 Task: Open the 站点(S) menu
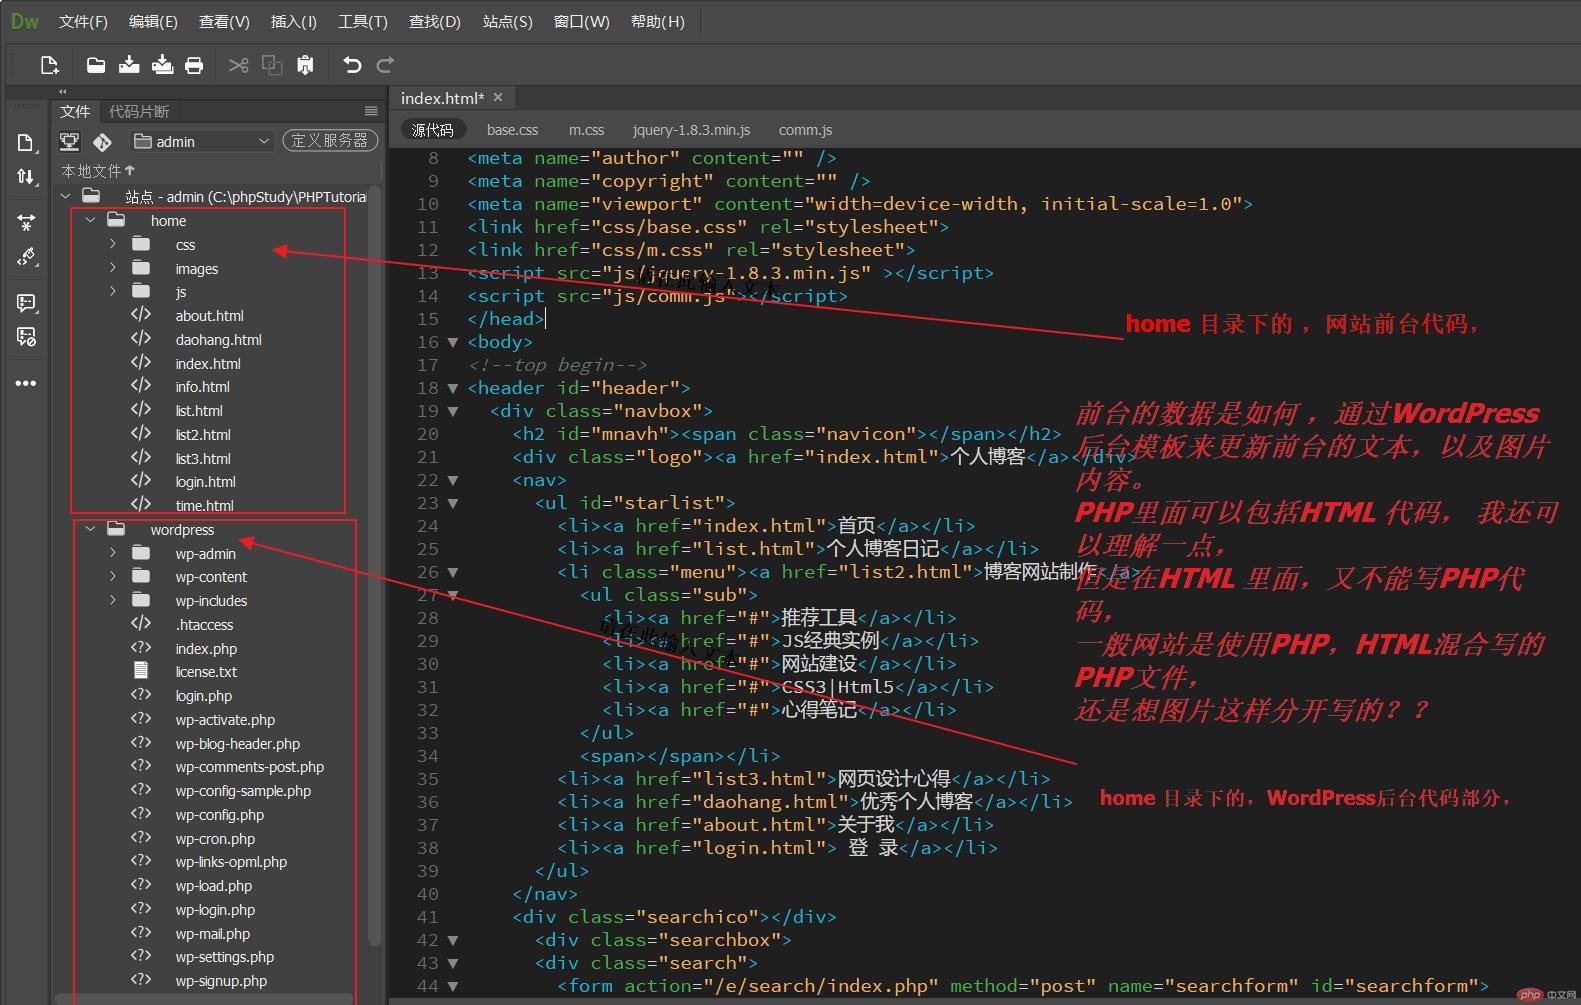(508, 21)
